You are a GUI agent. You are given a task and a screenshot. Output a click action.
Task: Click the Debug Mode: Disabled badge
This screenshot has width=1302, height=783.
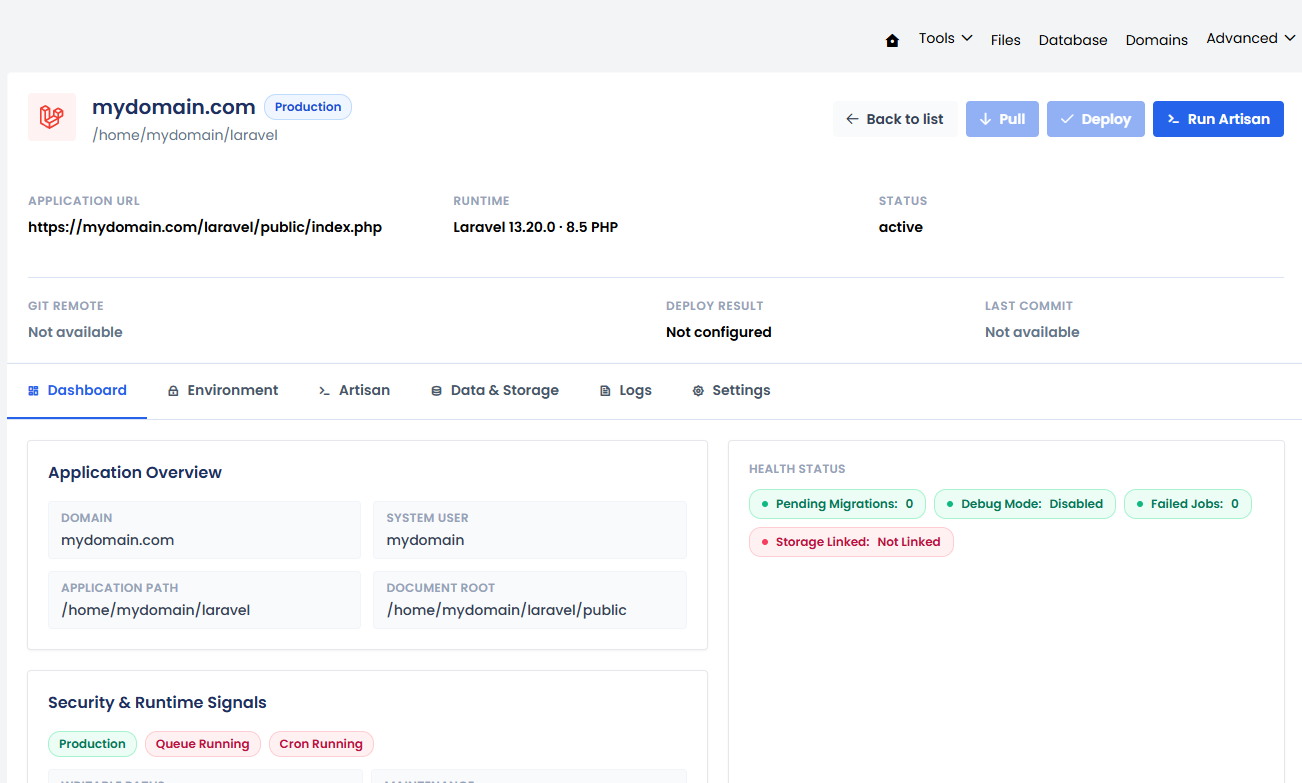click(x=1025, y=504)
